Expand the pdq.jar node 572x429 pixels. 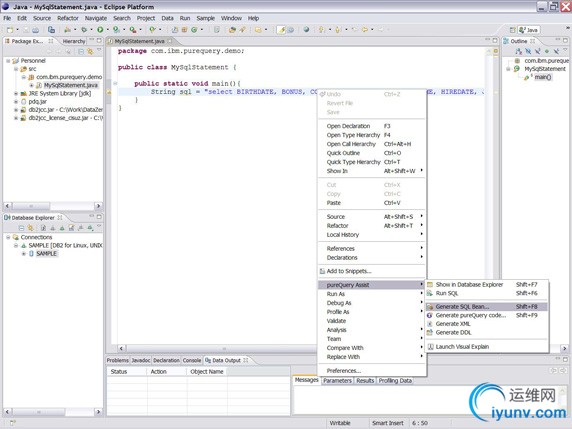16,101
